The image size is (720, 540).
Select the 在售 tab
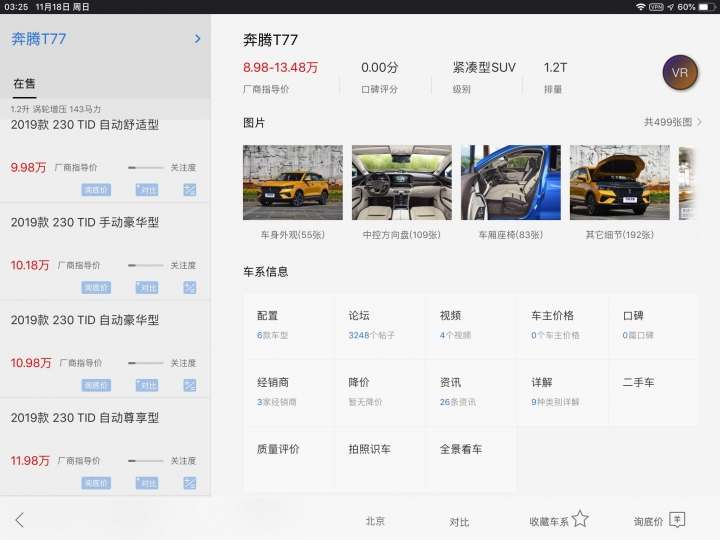[x=24, y=84]
